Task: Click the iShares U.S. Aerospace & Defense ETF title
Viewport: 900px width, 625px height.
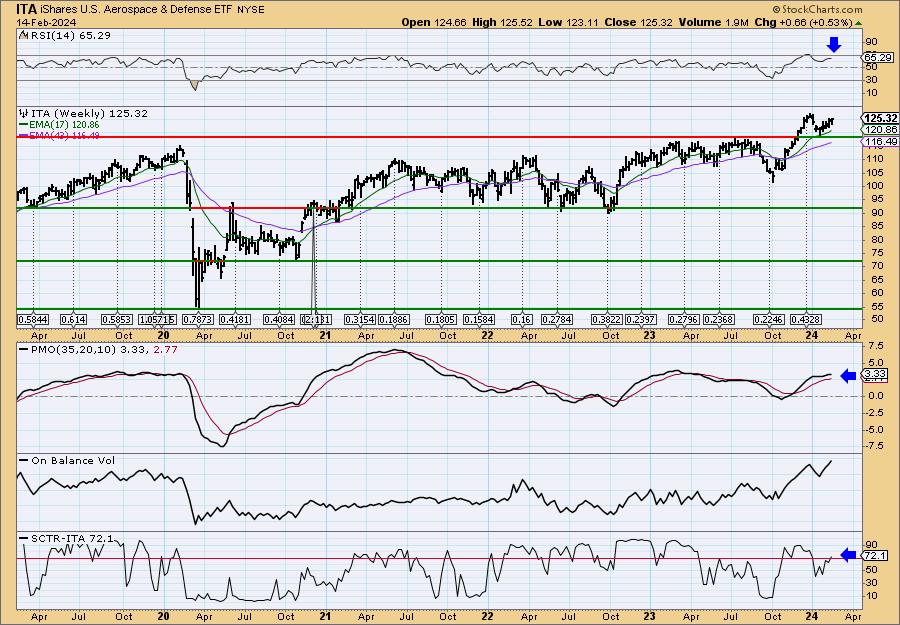Action: point(135,10)
